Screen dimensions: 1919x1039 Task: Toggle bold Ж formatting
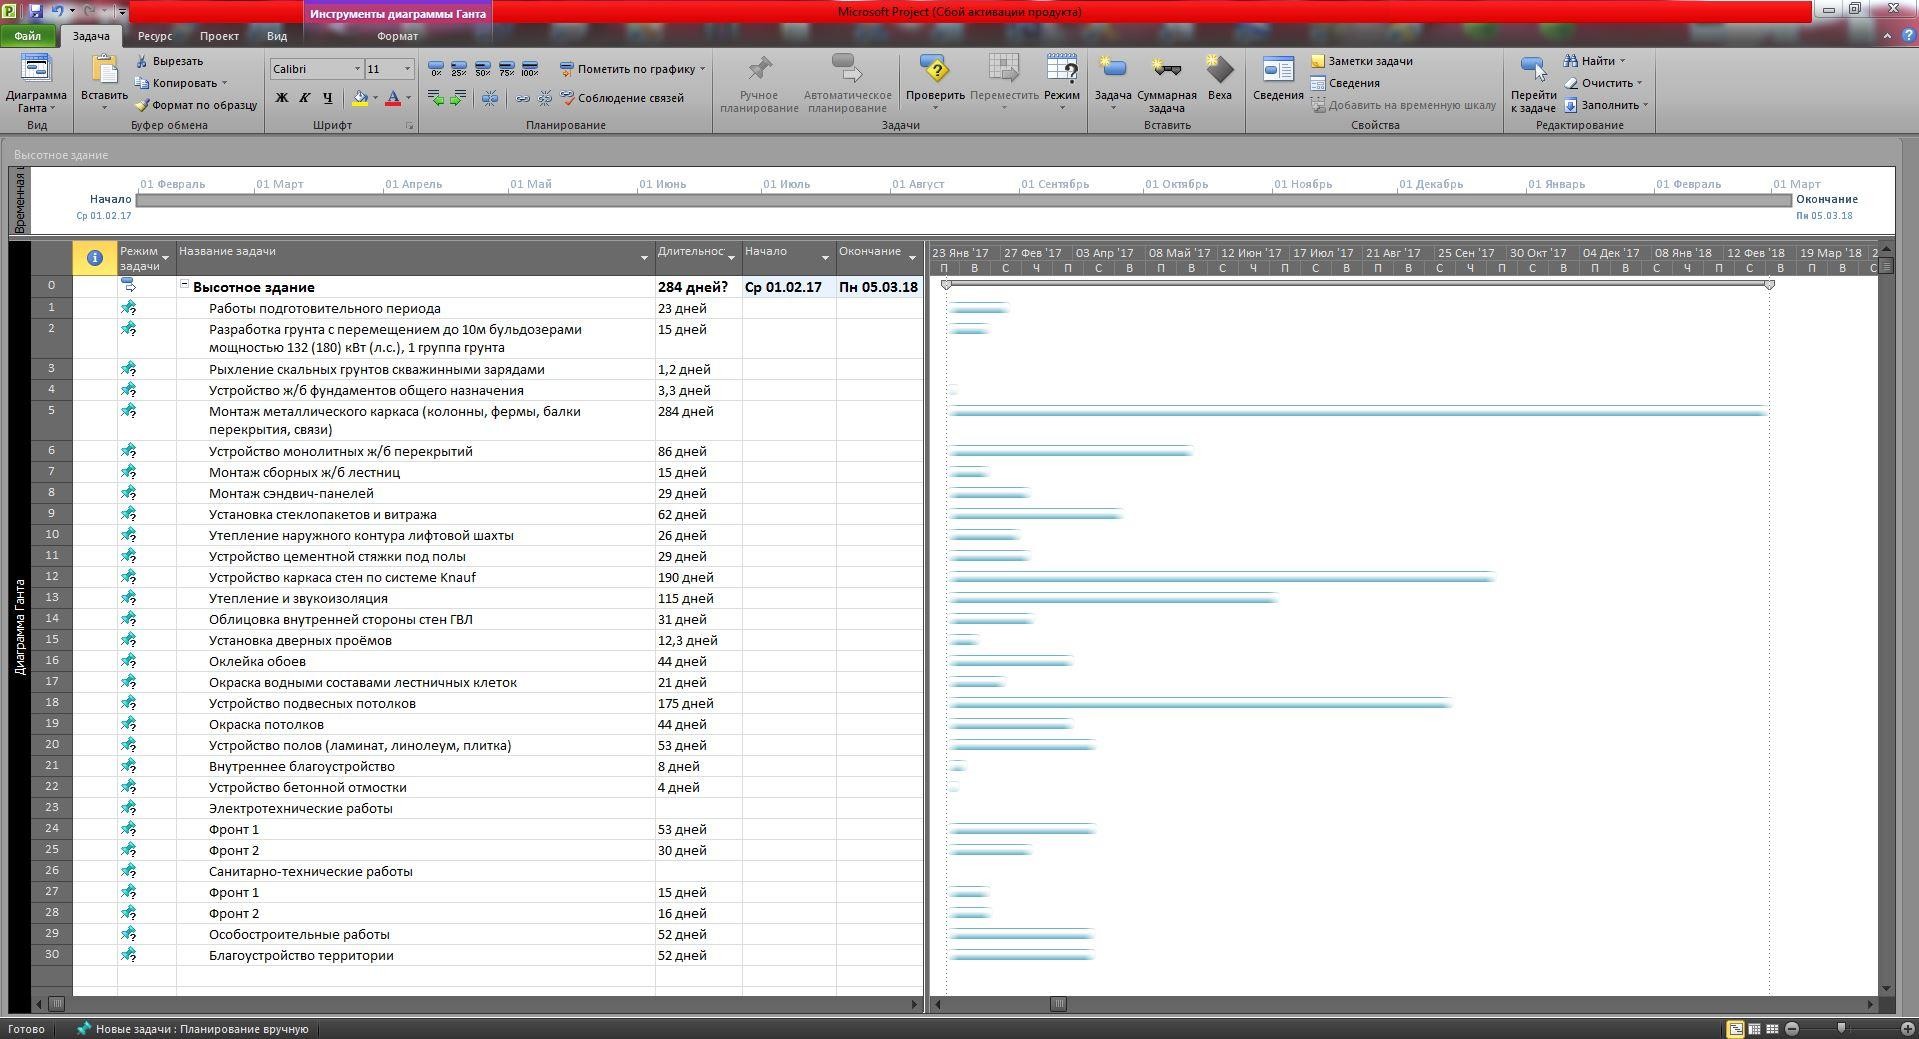[x=281, y=98]
